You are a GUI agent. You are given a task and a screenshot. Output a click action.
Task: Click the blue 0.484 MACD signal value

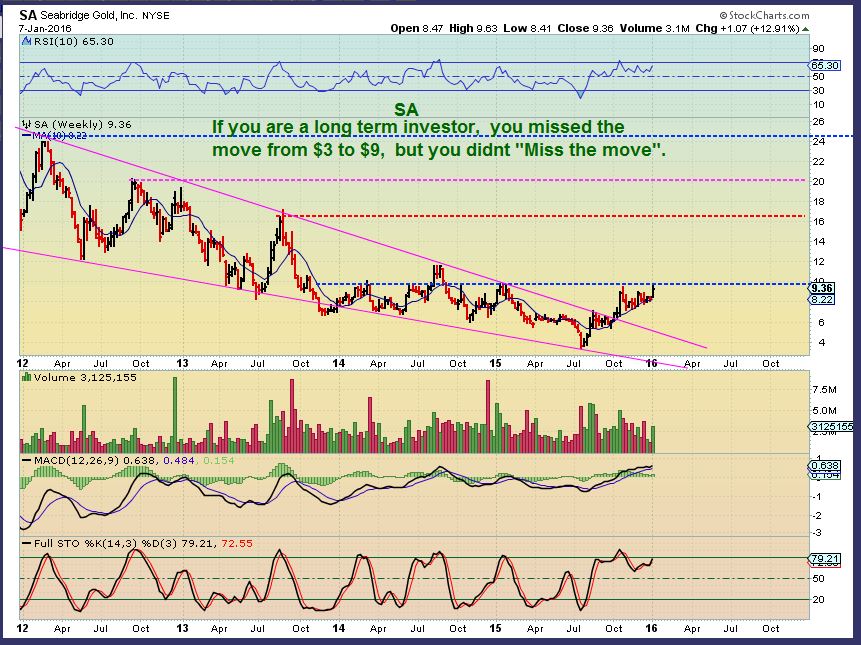click(178, 460)
